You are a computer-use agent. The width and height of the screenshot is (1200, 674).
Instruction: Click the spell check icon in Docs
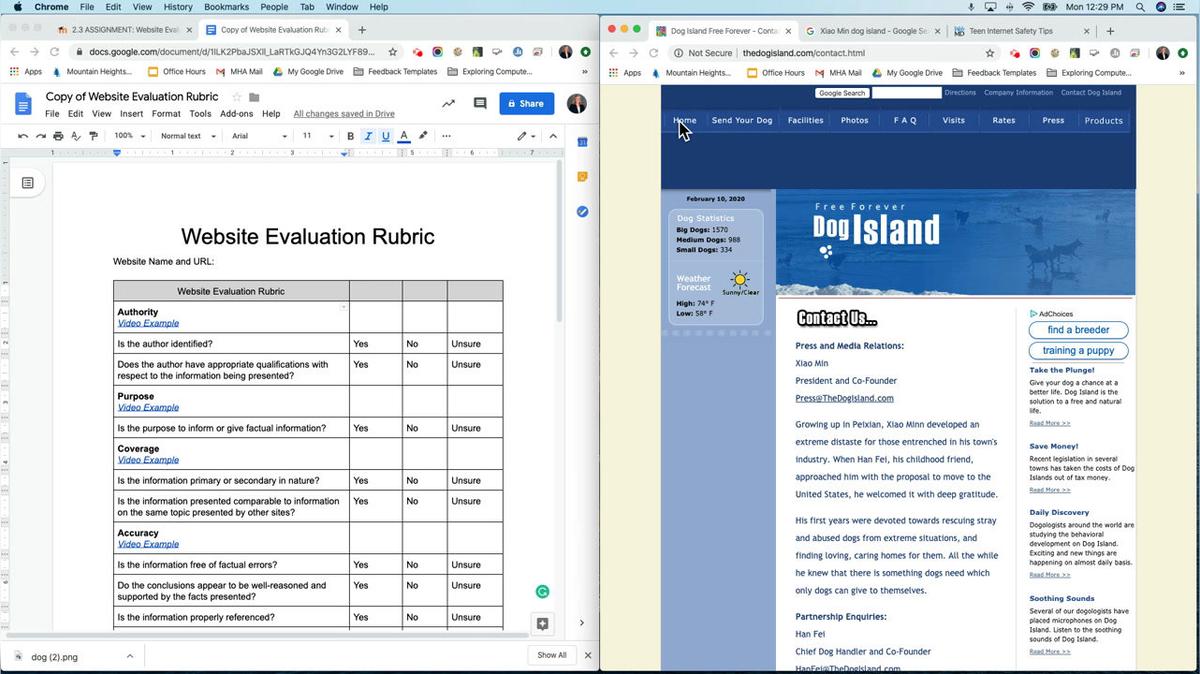coord(76,136)
